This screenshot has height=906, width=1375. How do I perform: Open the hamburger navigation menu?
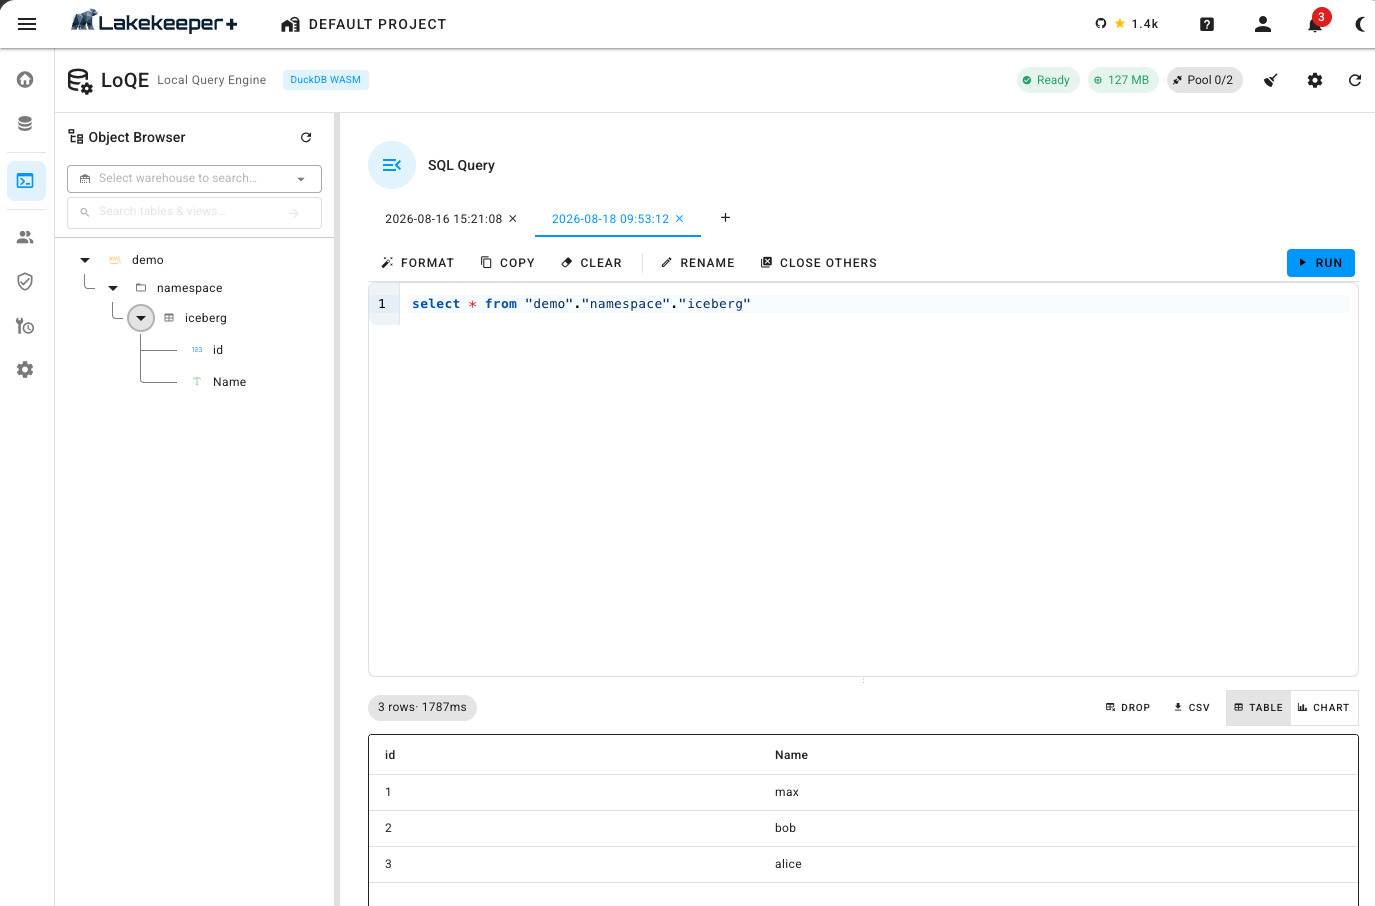pos(27,24)
